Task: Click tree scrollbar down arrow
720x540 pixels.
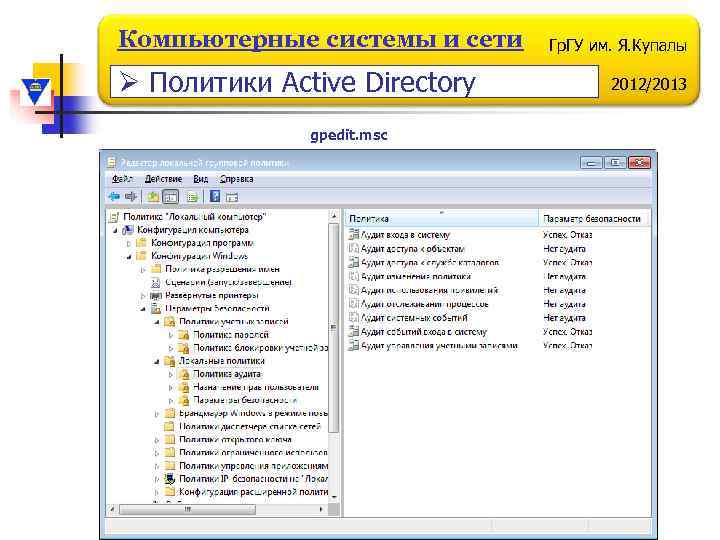Action: [334, 497]
